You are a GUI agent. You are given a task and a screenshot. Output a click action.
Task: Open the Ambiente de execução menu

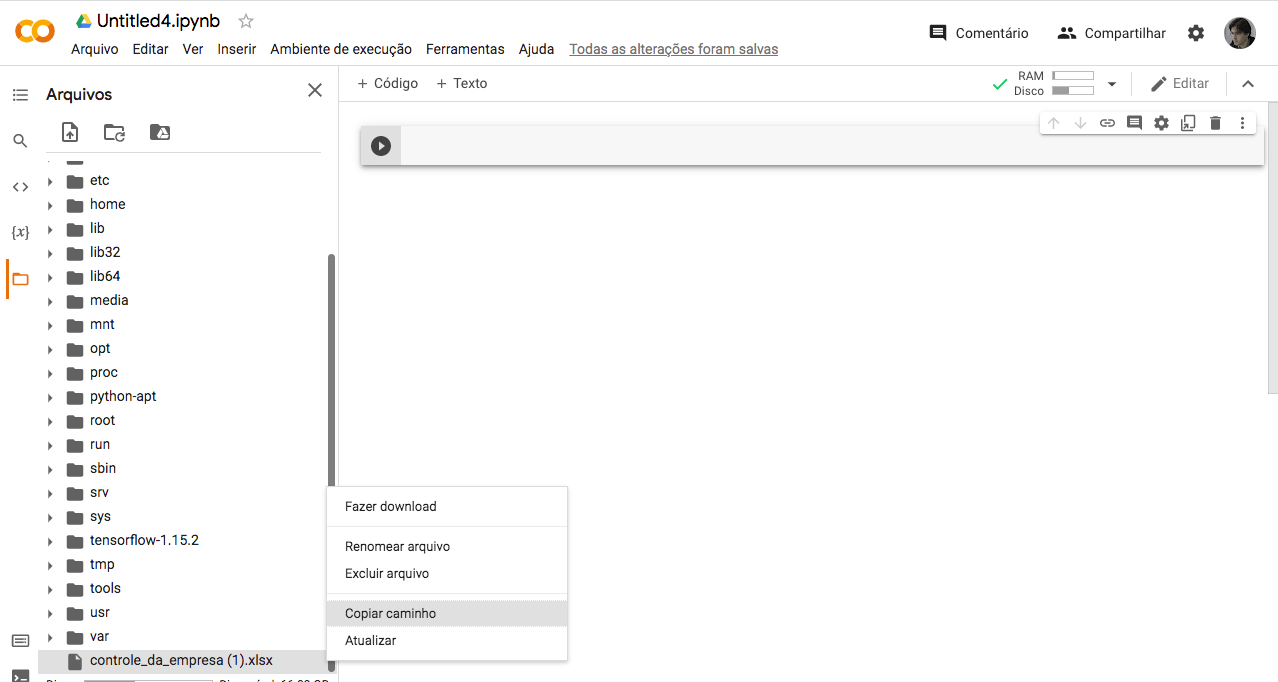[340, 48]
